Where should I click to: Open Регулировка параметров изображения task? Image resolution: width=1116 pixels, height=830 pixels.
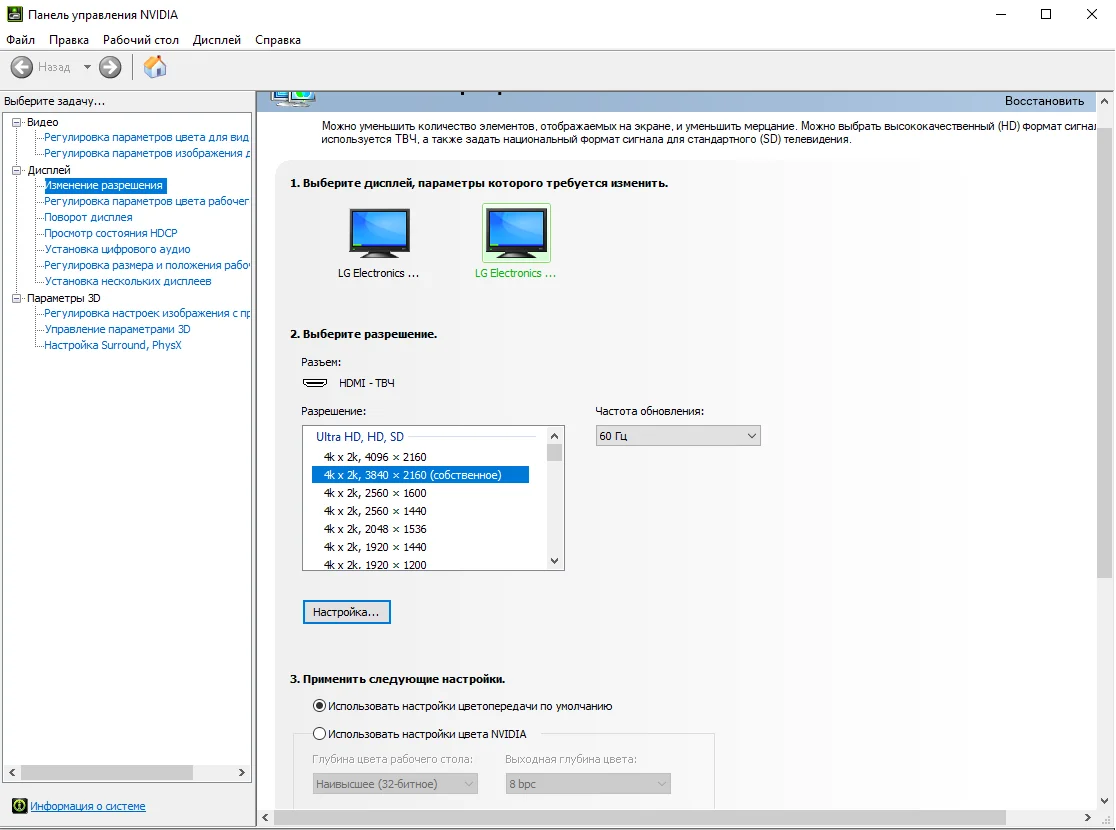[147, 153]
